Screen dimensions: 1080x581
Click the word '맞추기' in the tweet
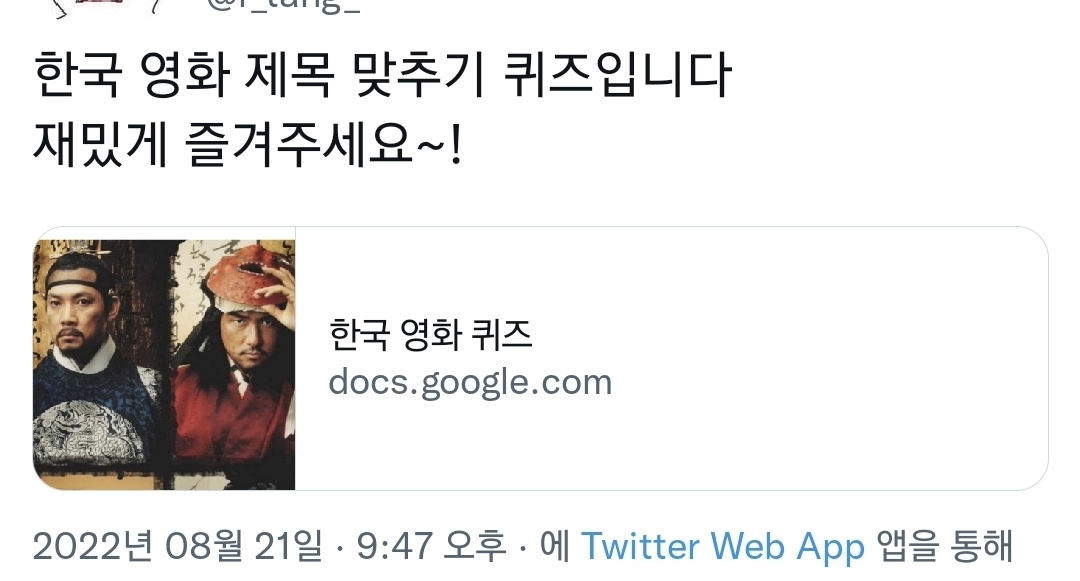(x=418, y=76)
